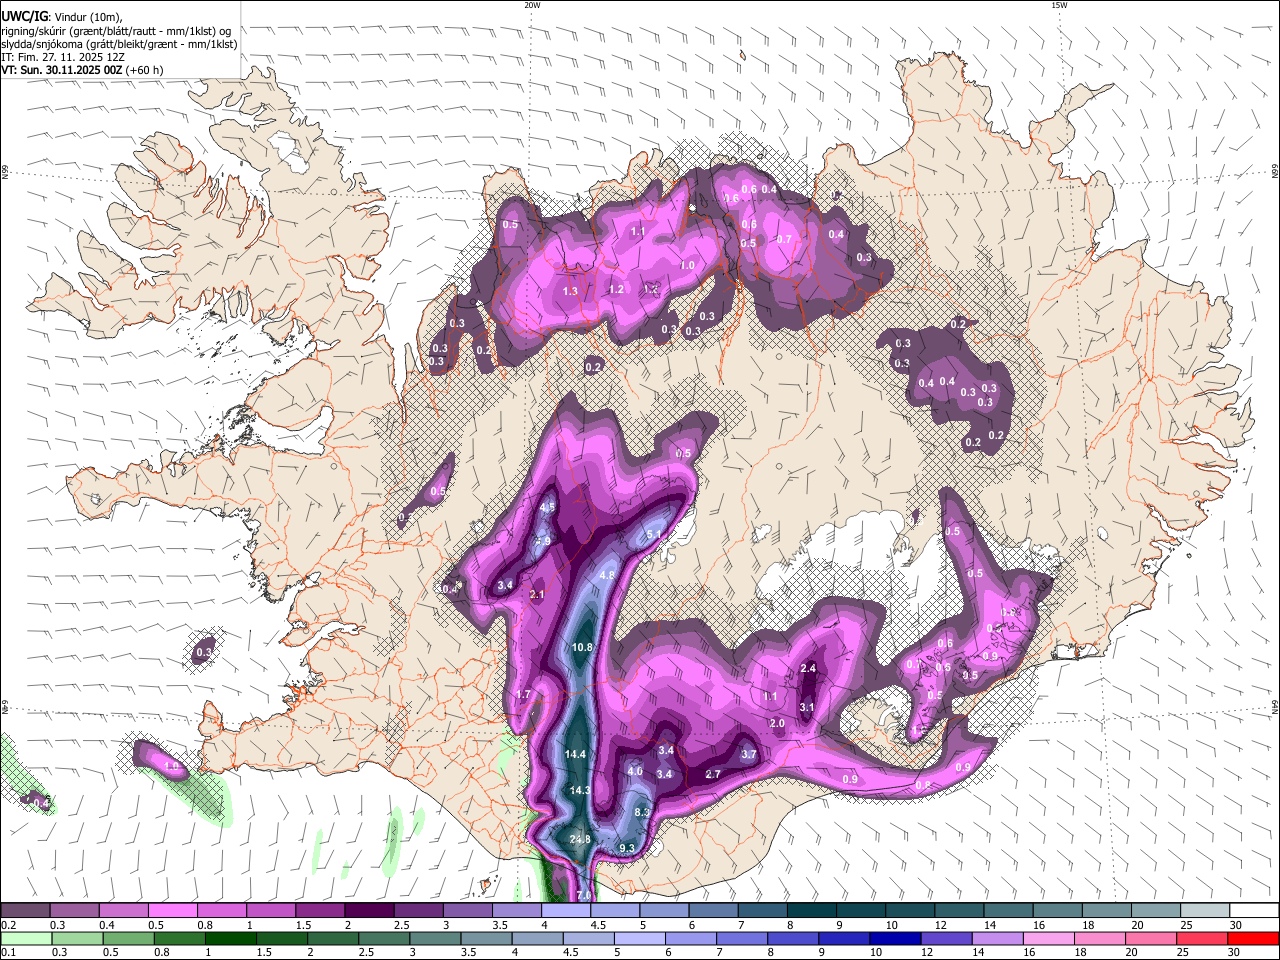
Task: Click the '2.0' value on the map
Action: click(x=777, y=723)
